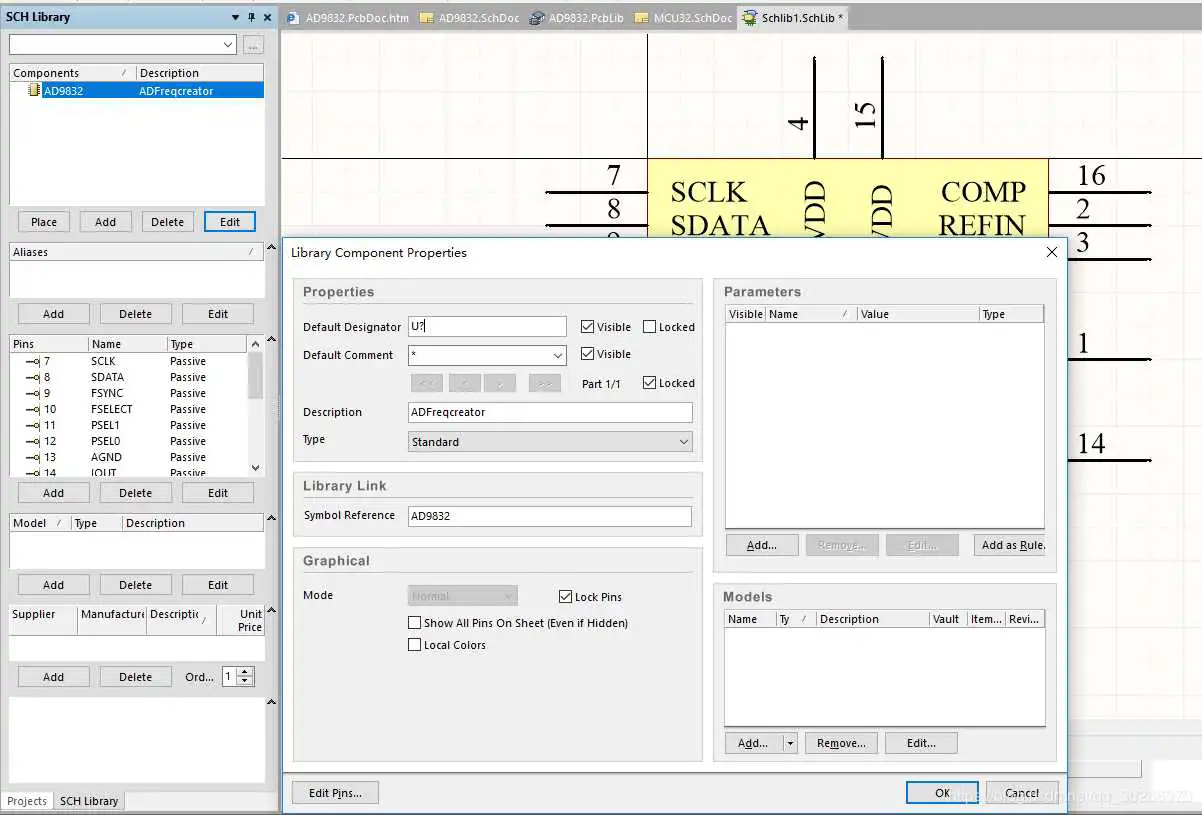The image size is (1202, 815).
Task: Select pin 13 AGND row
Action: pos(128,457)
